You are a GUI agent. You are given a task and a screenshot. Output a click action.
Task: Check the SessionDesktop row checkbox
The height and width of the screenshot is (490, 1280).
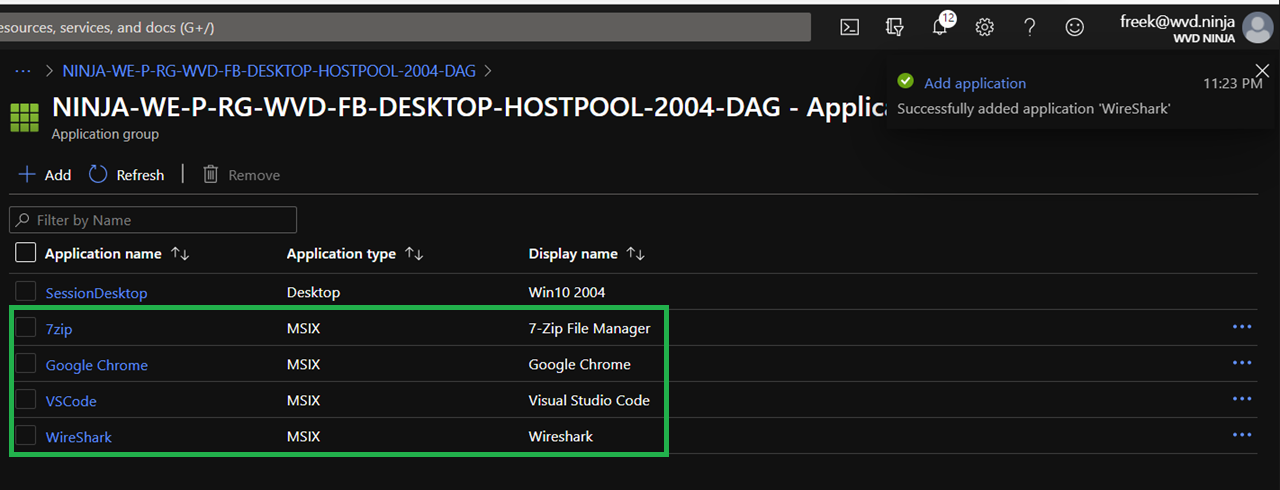(x=26, y=291)
